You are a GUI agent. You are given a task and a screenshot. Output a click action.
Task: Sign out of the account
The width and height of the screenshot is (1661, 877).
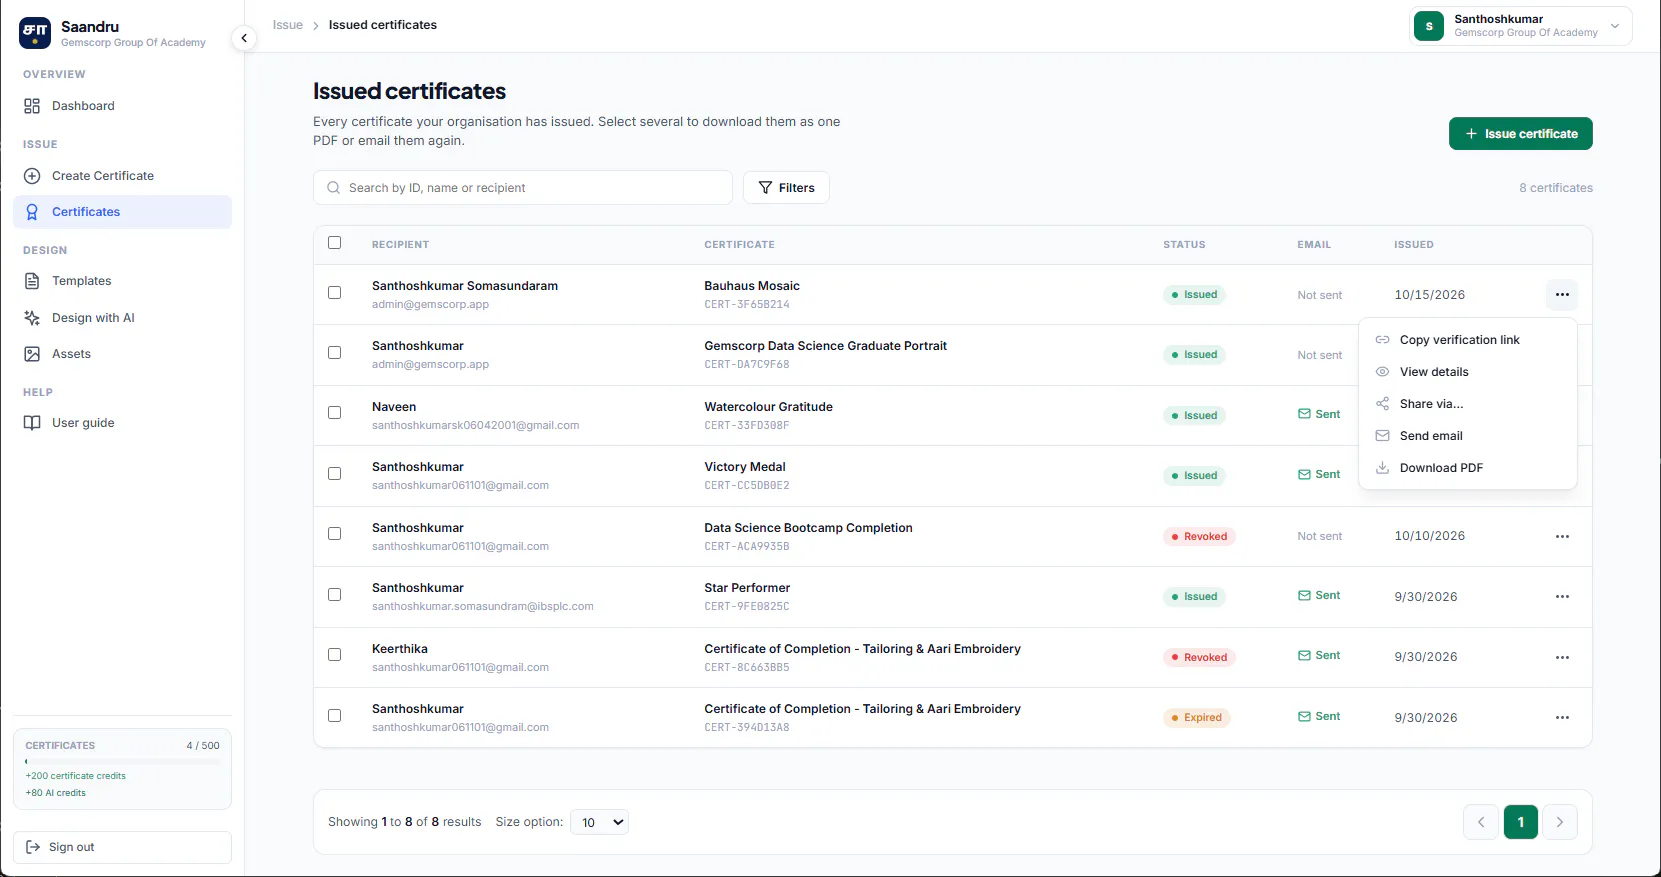click(122, 847)
